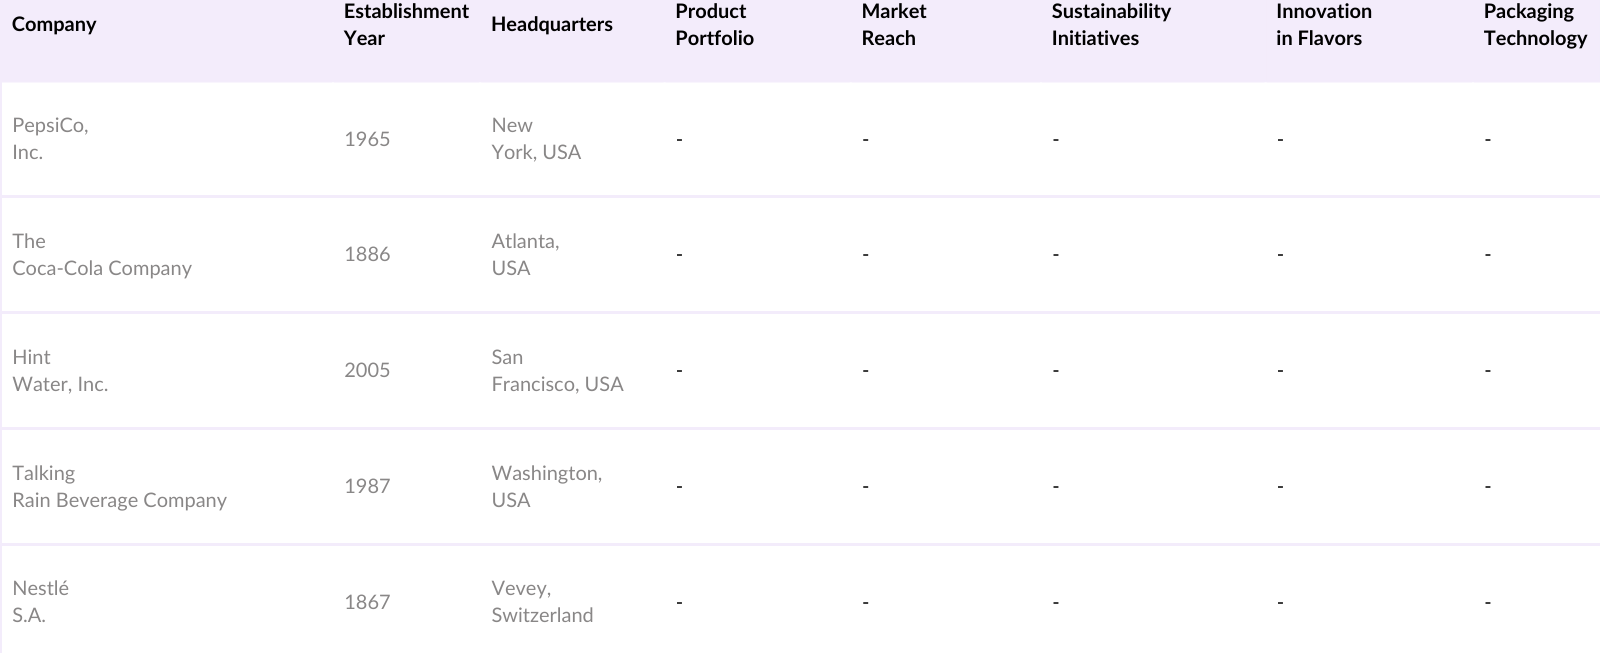Image resolution: width=1600 pixels, height=653 pixels.
Task: Click the 1965 establishment year cell
Action: pos(367,139)
